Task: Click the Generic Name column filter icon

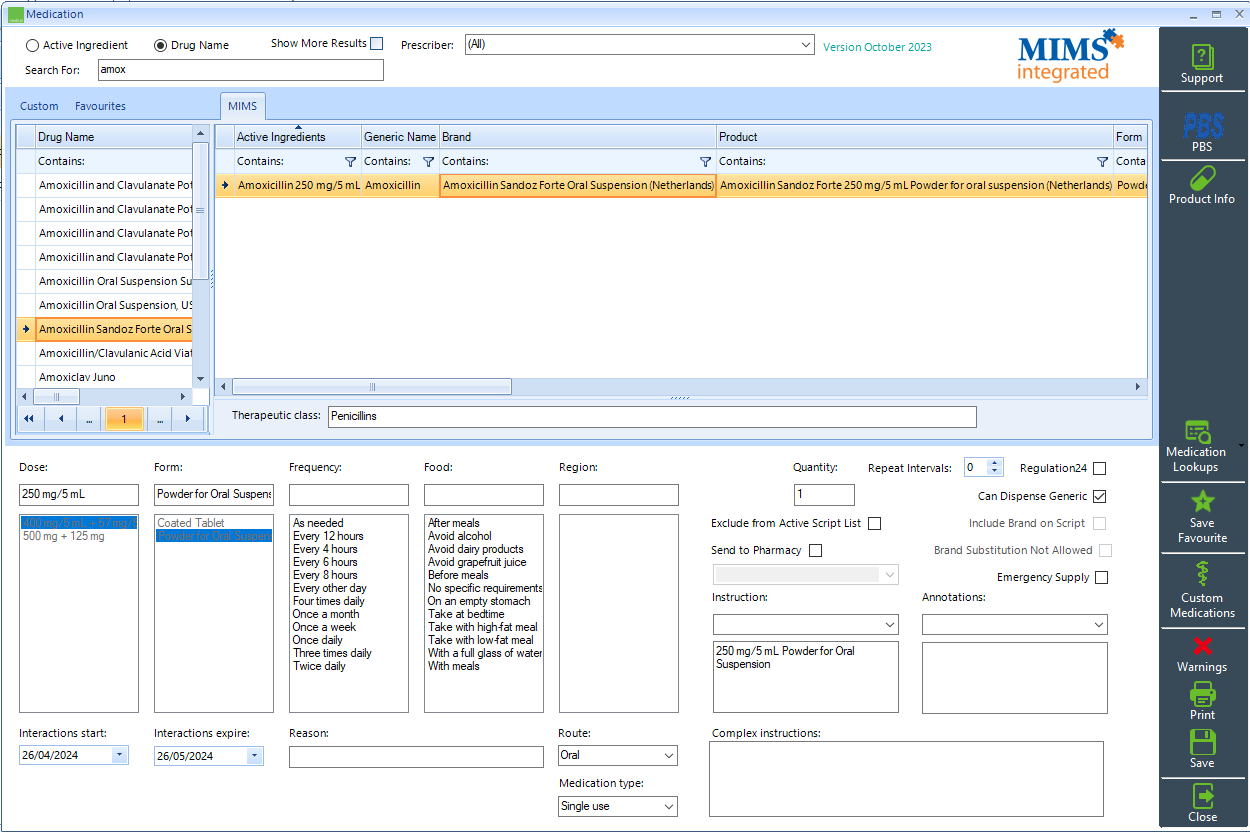Action: point(428,162)
